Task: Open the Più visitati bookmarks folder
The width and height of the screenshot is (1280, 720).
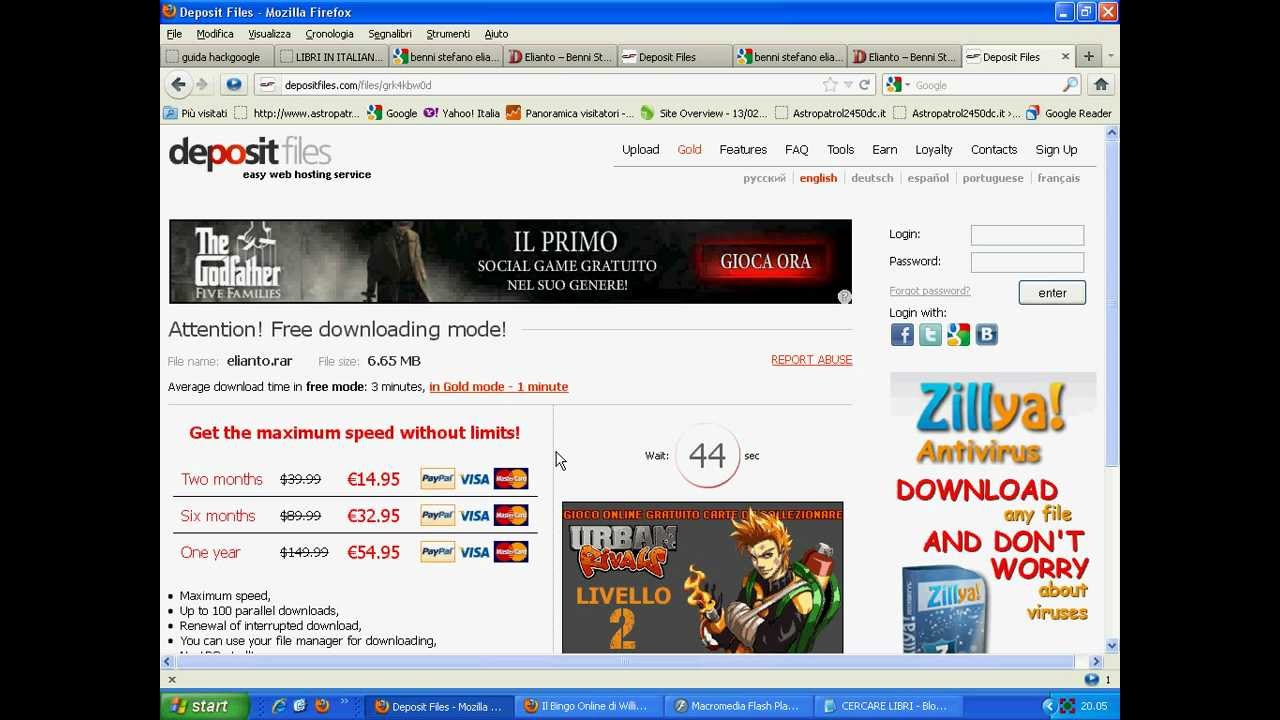Action: point(196,113)
